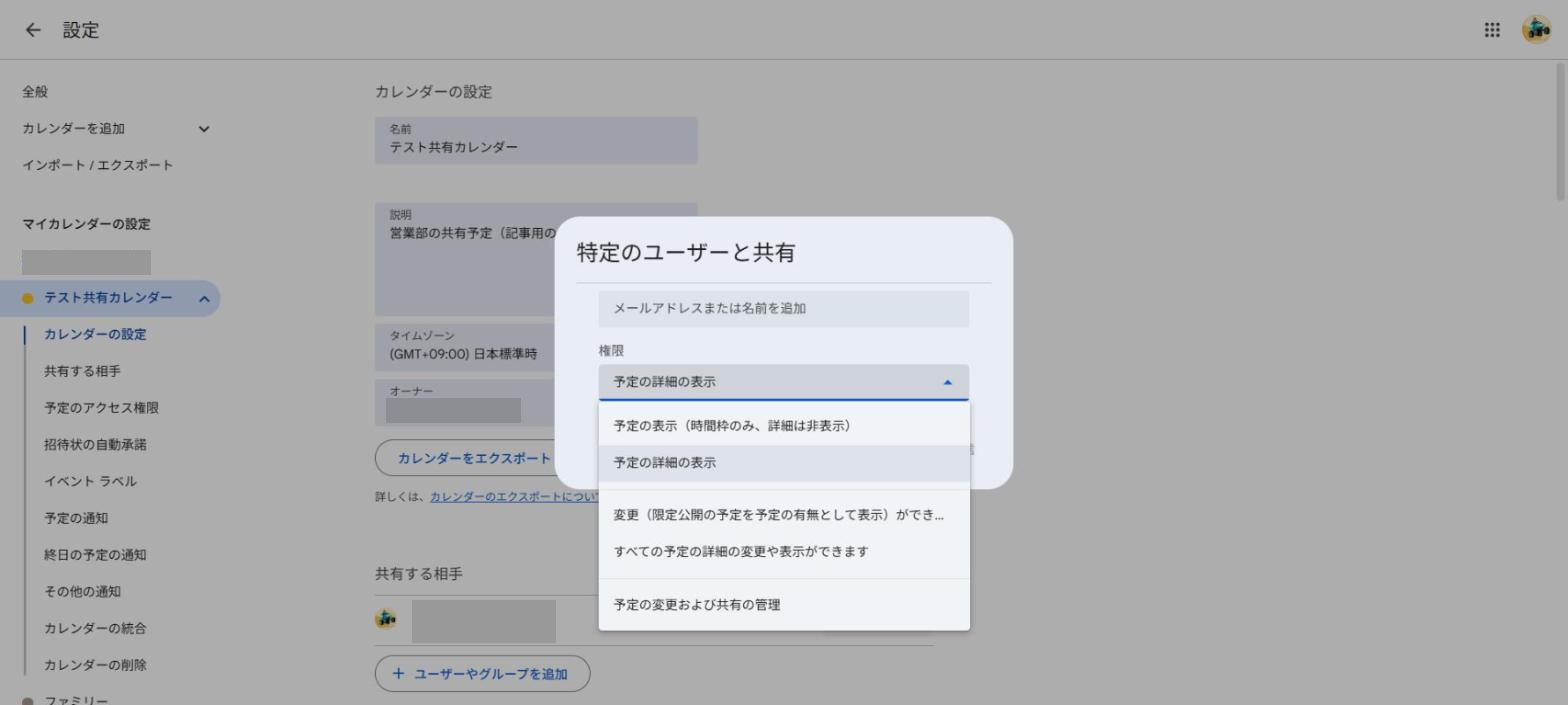Open the account avatar menu
This screenshot has height=705, width=1568.
coord(1536,30)
